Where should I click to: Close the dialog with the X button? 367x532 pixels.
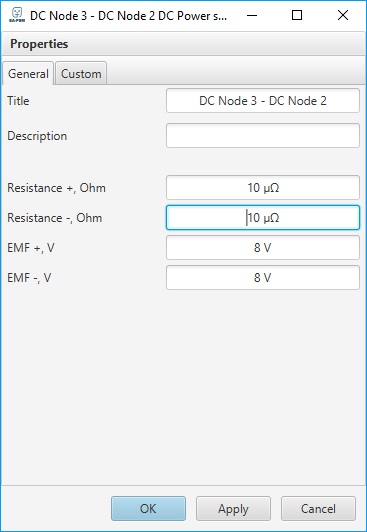pyautogui.click(x=343, y=15)
